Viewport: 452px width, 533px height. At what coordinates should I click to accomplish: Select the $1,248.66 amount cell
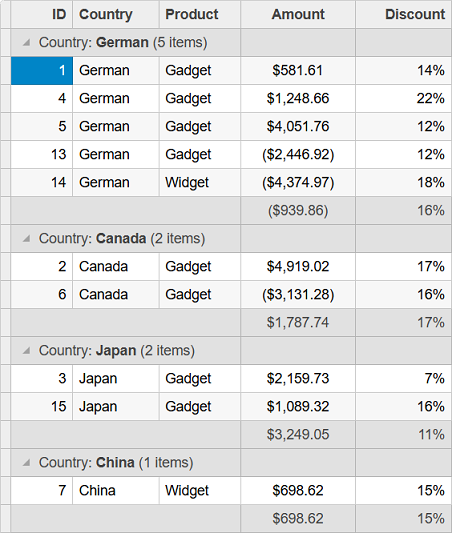298,99
